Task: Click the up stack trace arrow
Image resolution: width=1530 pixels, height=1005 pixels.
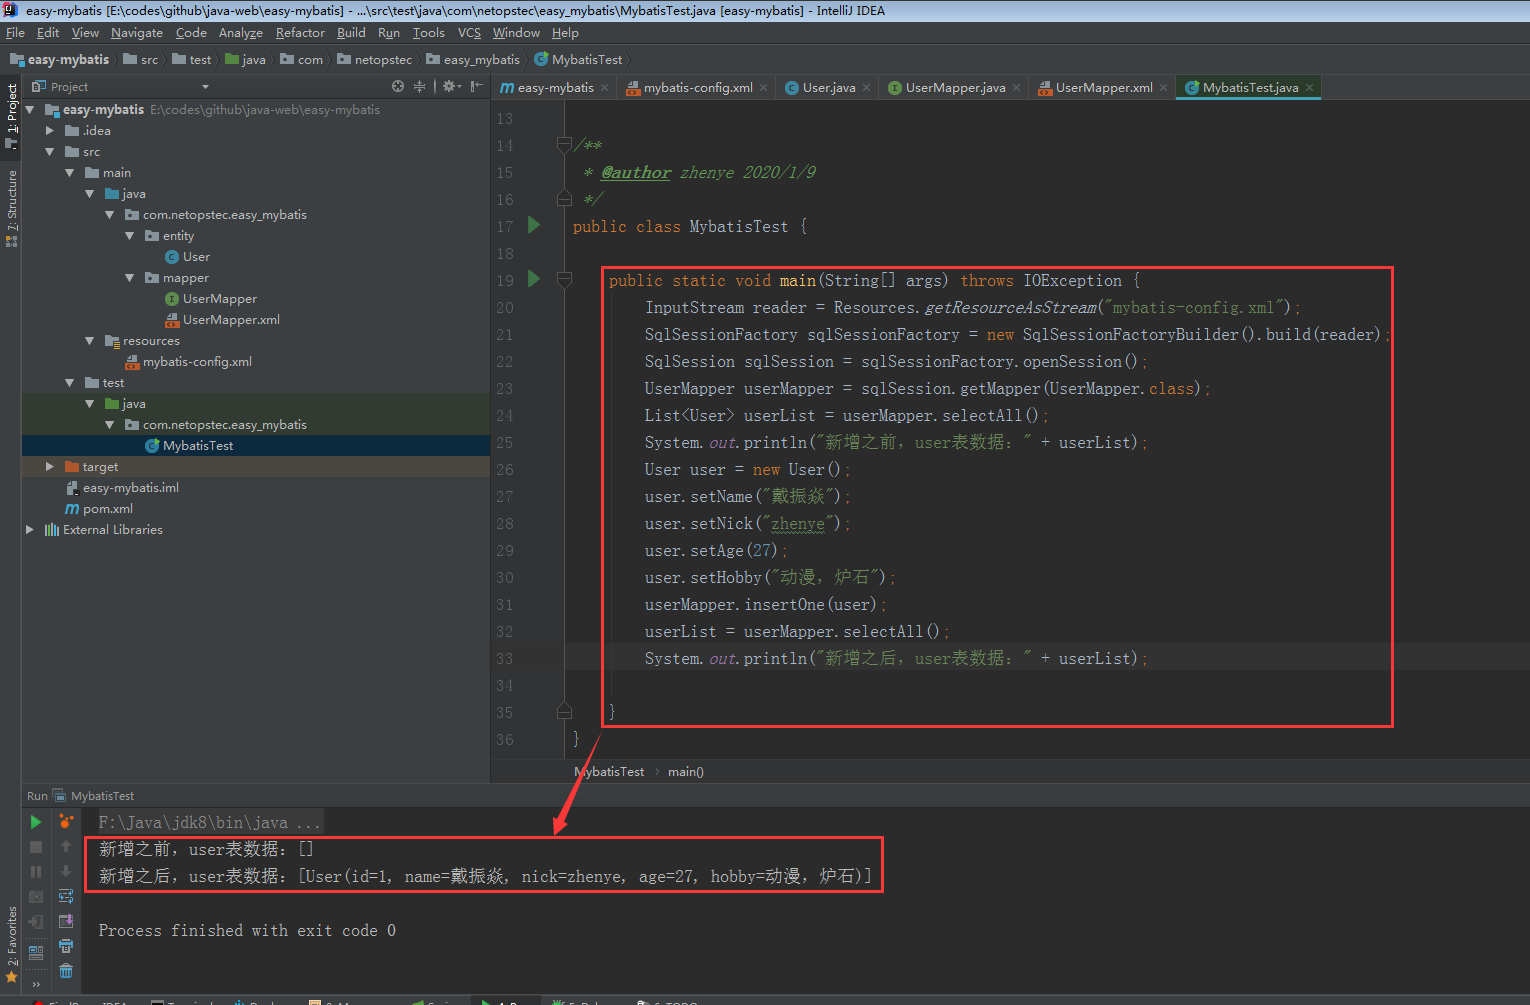Action: [x=66, y=847]
